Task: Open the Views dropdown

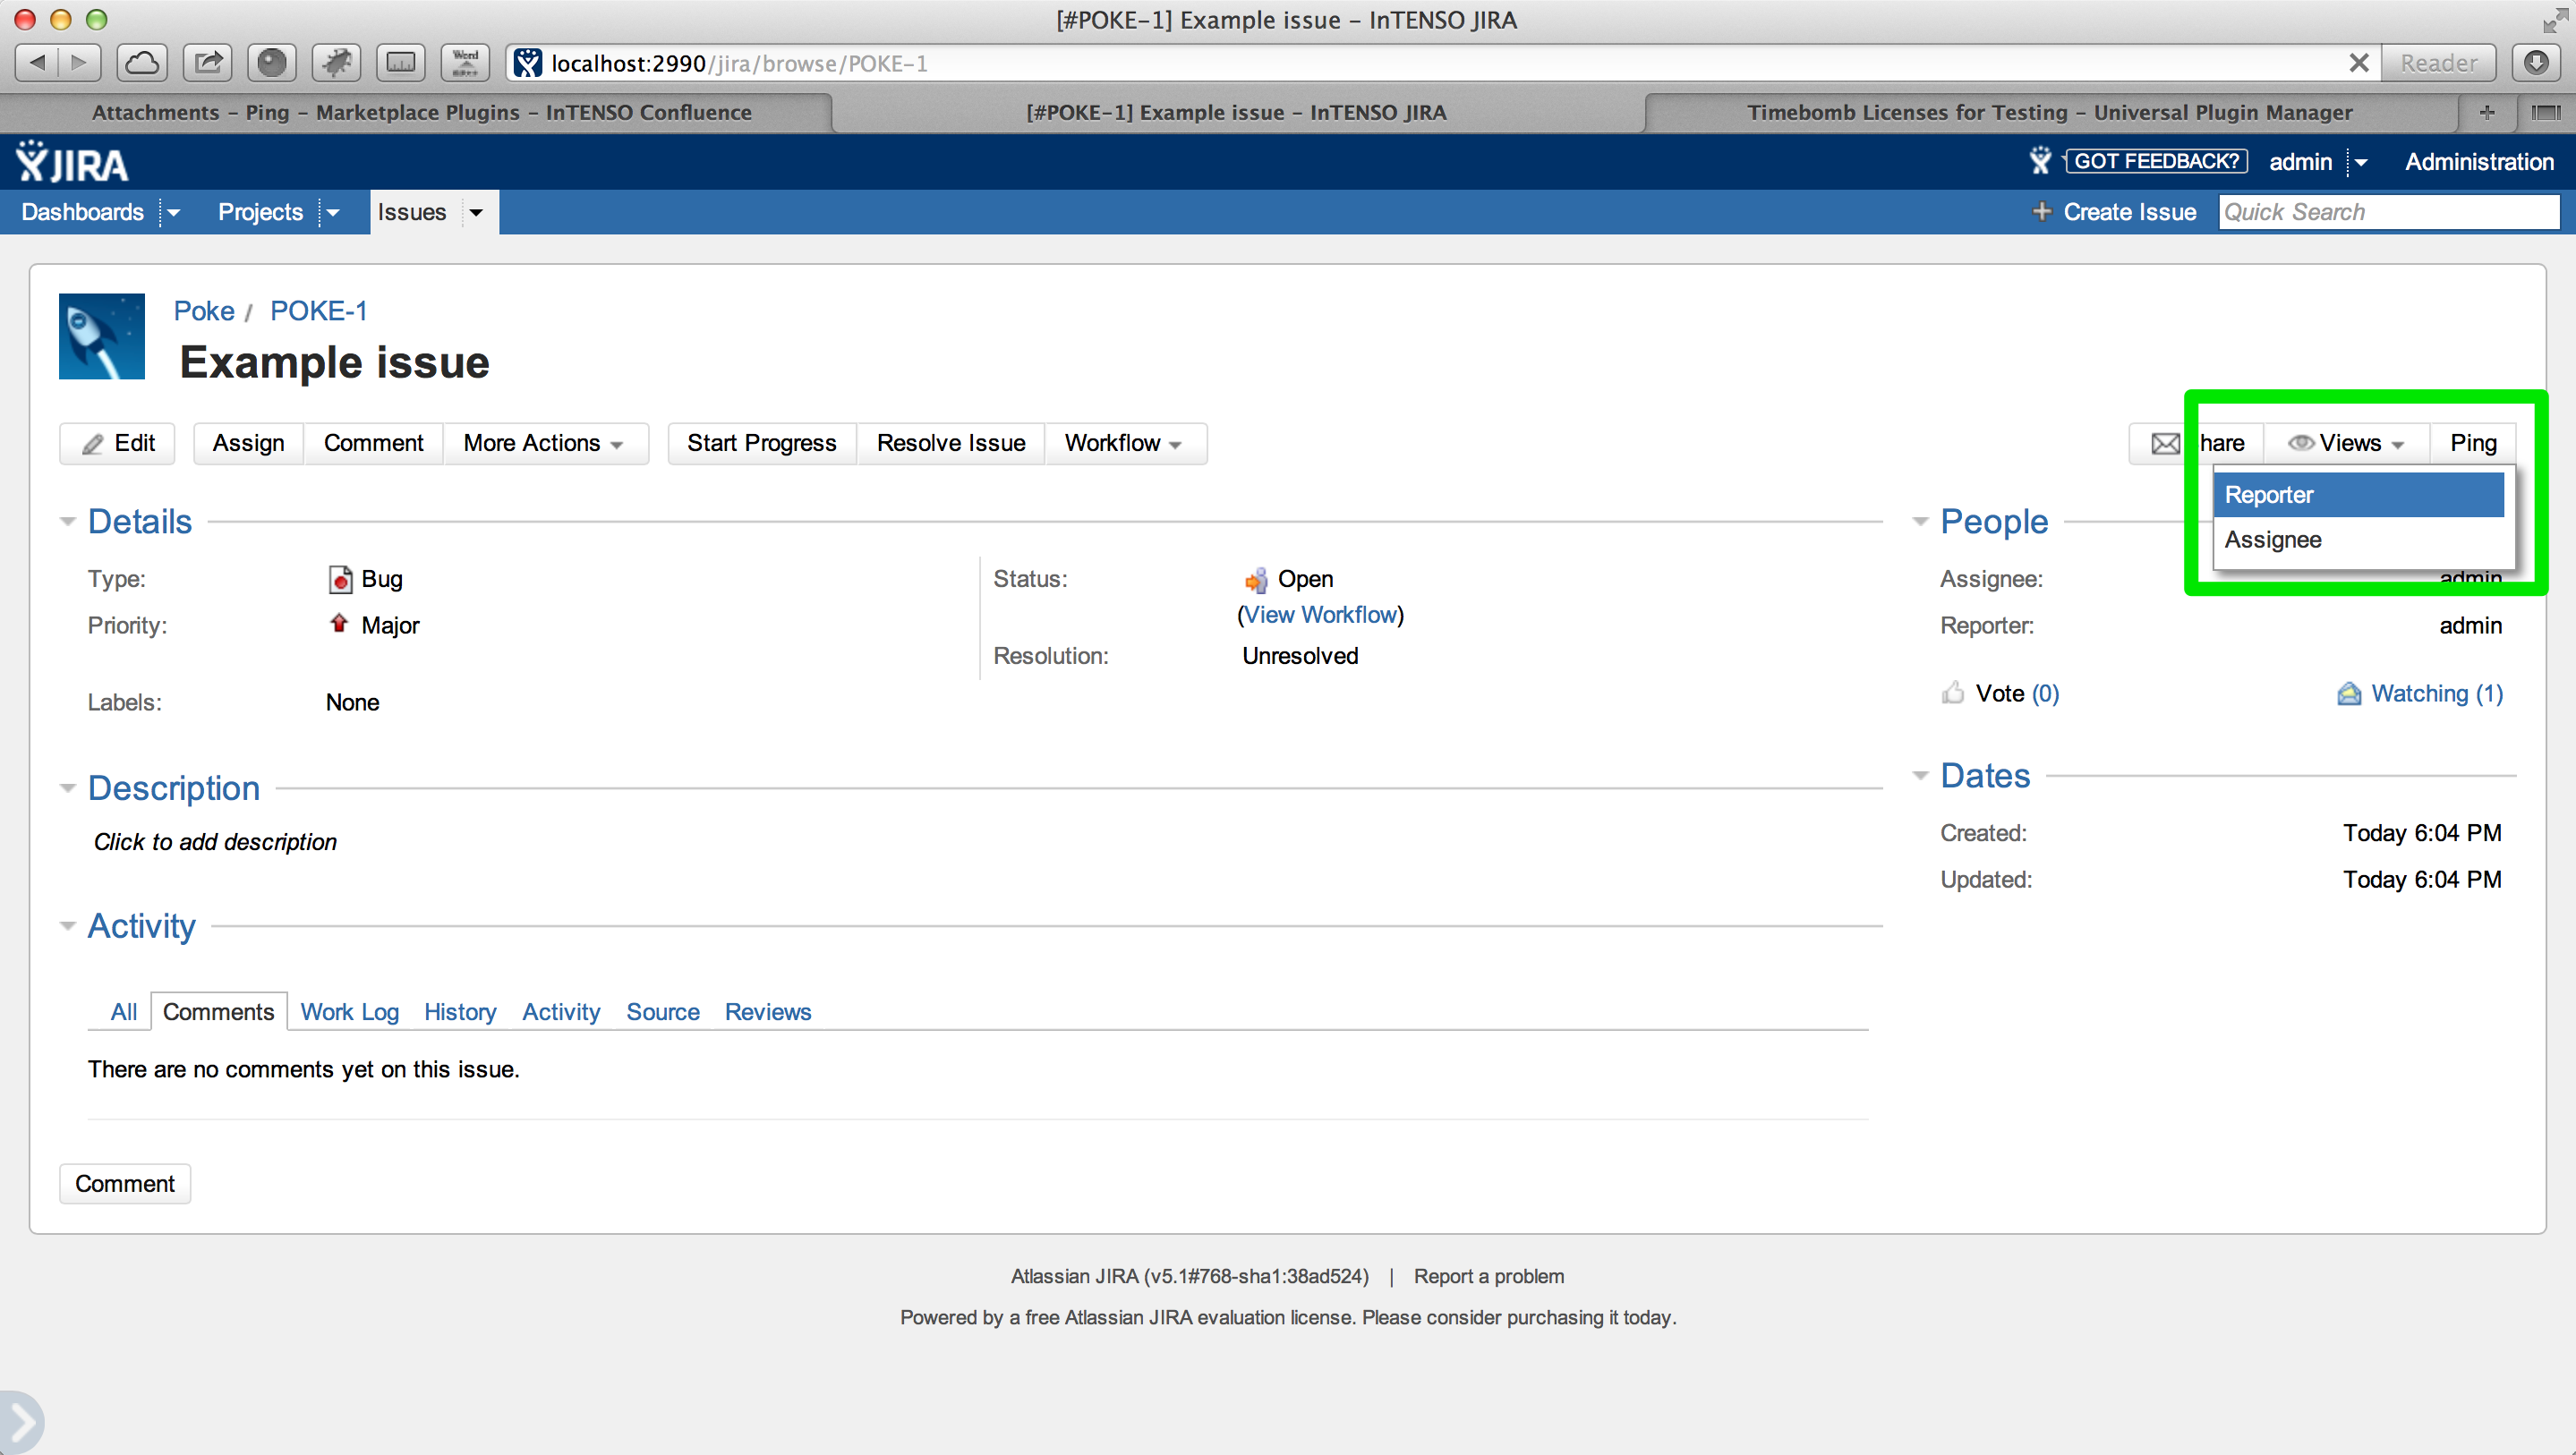Action: coord(2346,443)
